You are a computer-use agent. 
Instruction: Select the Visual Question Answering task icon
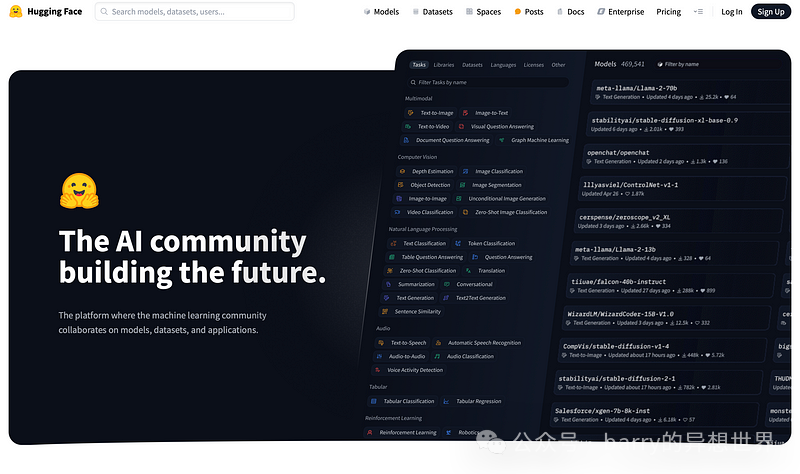pyautogui.click(x=461, y=127)
